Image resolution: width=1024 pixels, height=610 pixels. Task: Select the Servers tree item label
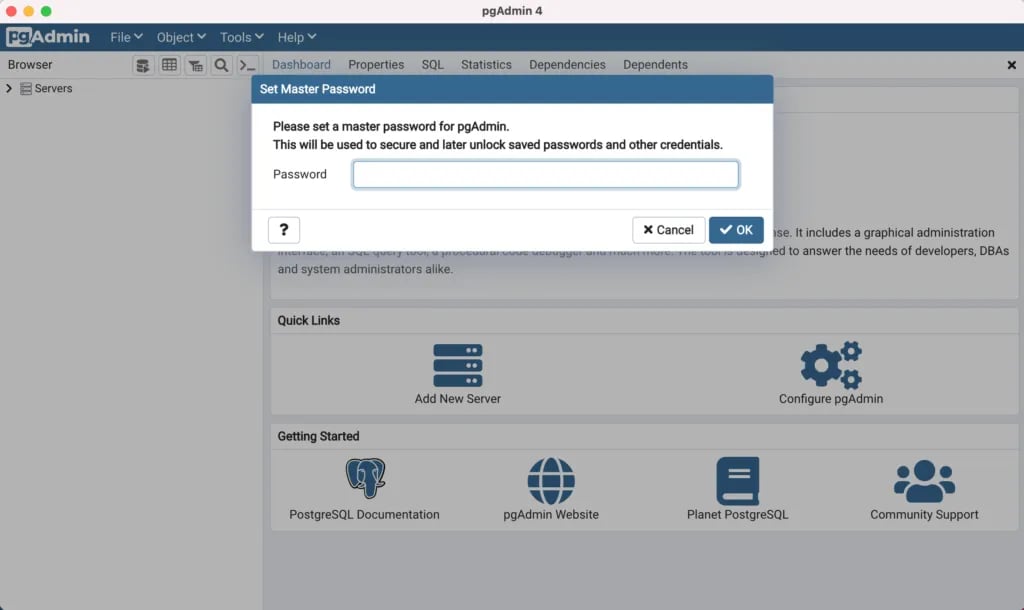54,89
